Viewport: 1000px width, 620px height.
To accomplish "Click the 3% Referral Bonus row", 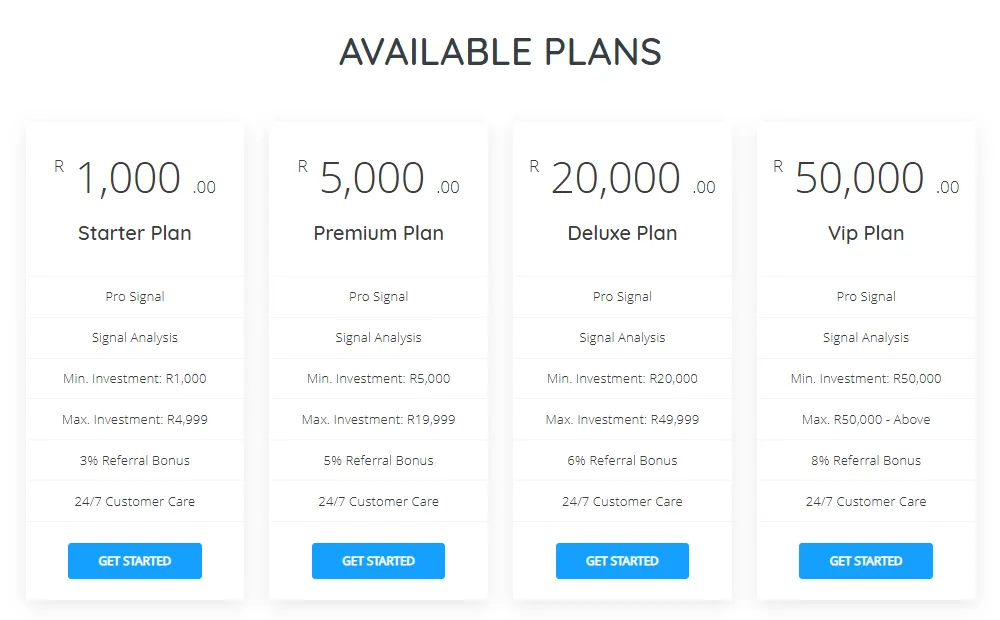I will 135,461.
